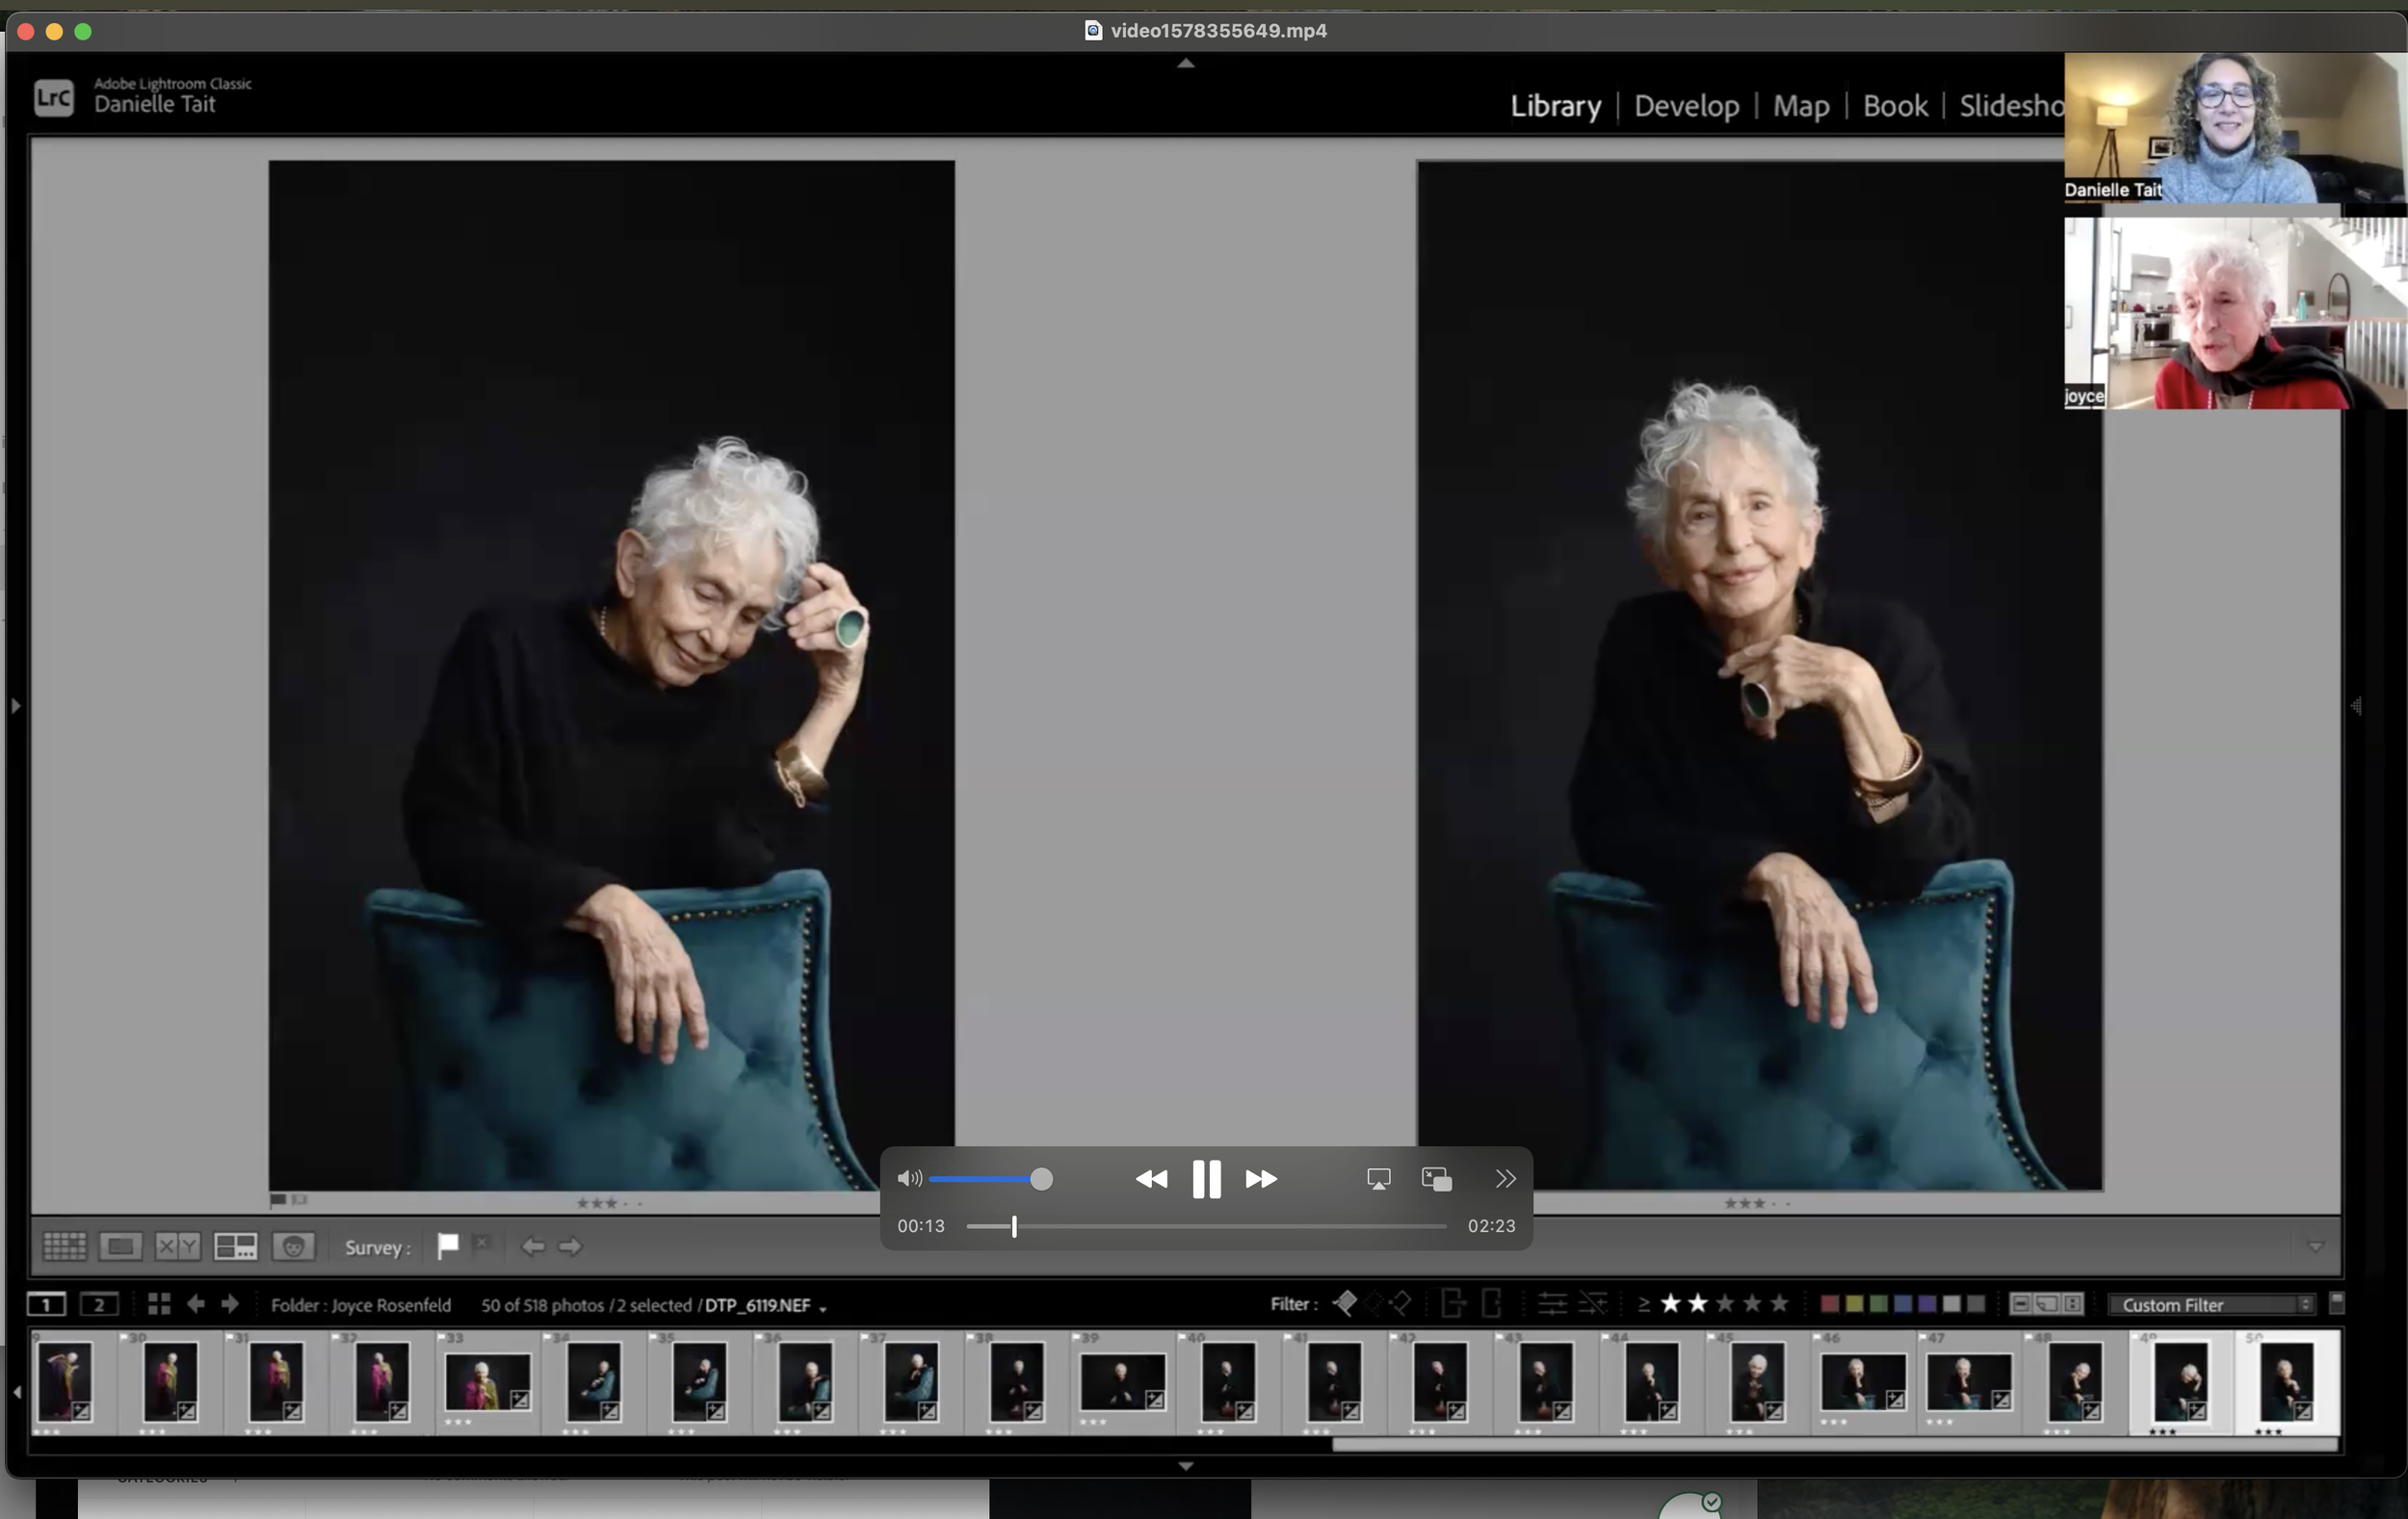Viewport: 2408px width, 1519px height.
Task: Select previous photo arrow beside Survey
Action: 533,1246
